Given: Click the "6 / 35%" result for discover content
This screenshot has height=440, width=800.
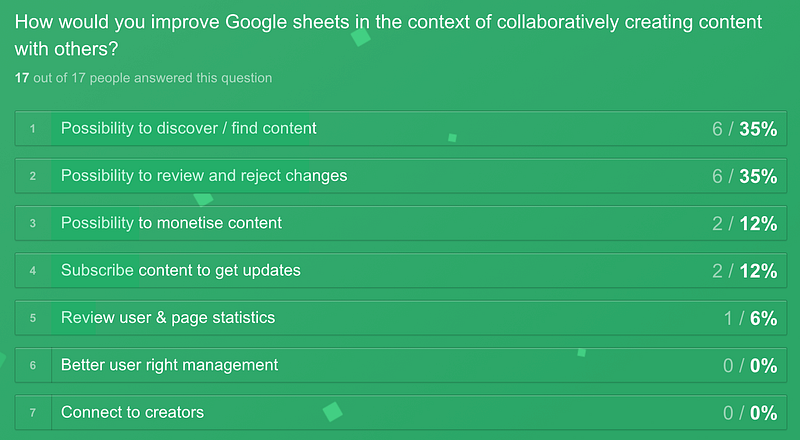Looking at the screenshot, I should click(x=744, y=129).
